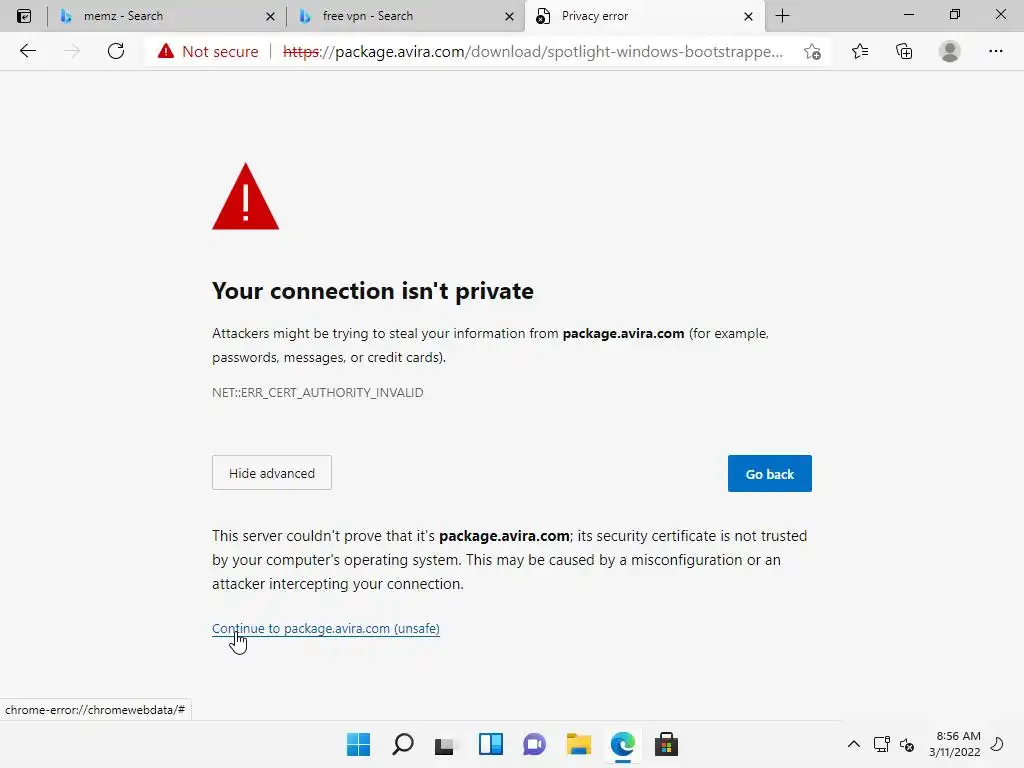This screenshot has height=768, width=1024.
Task: Click the browser Back arrow
Action: [28, 51]
